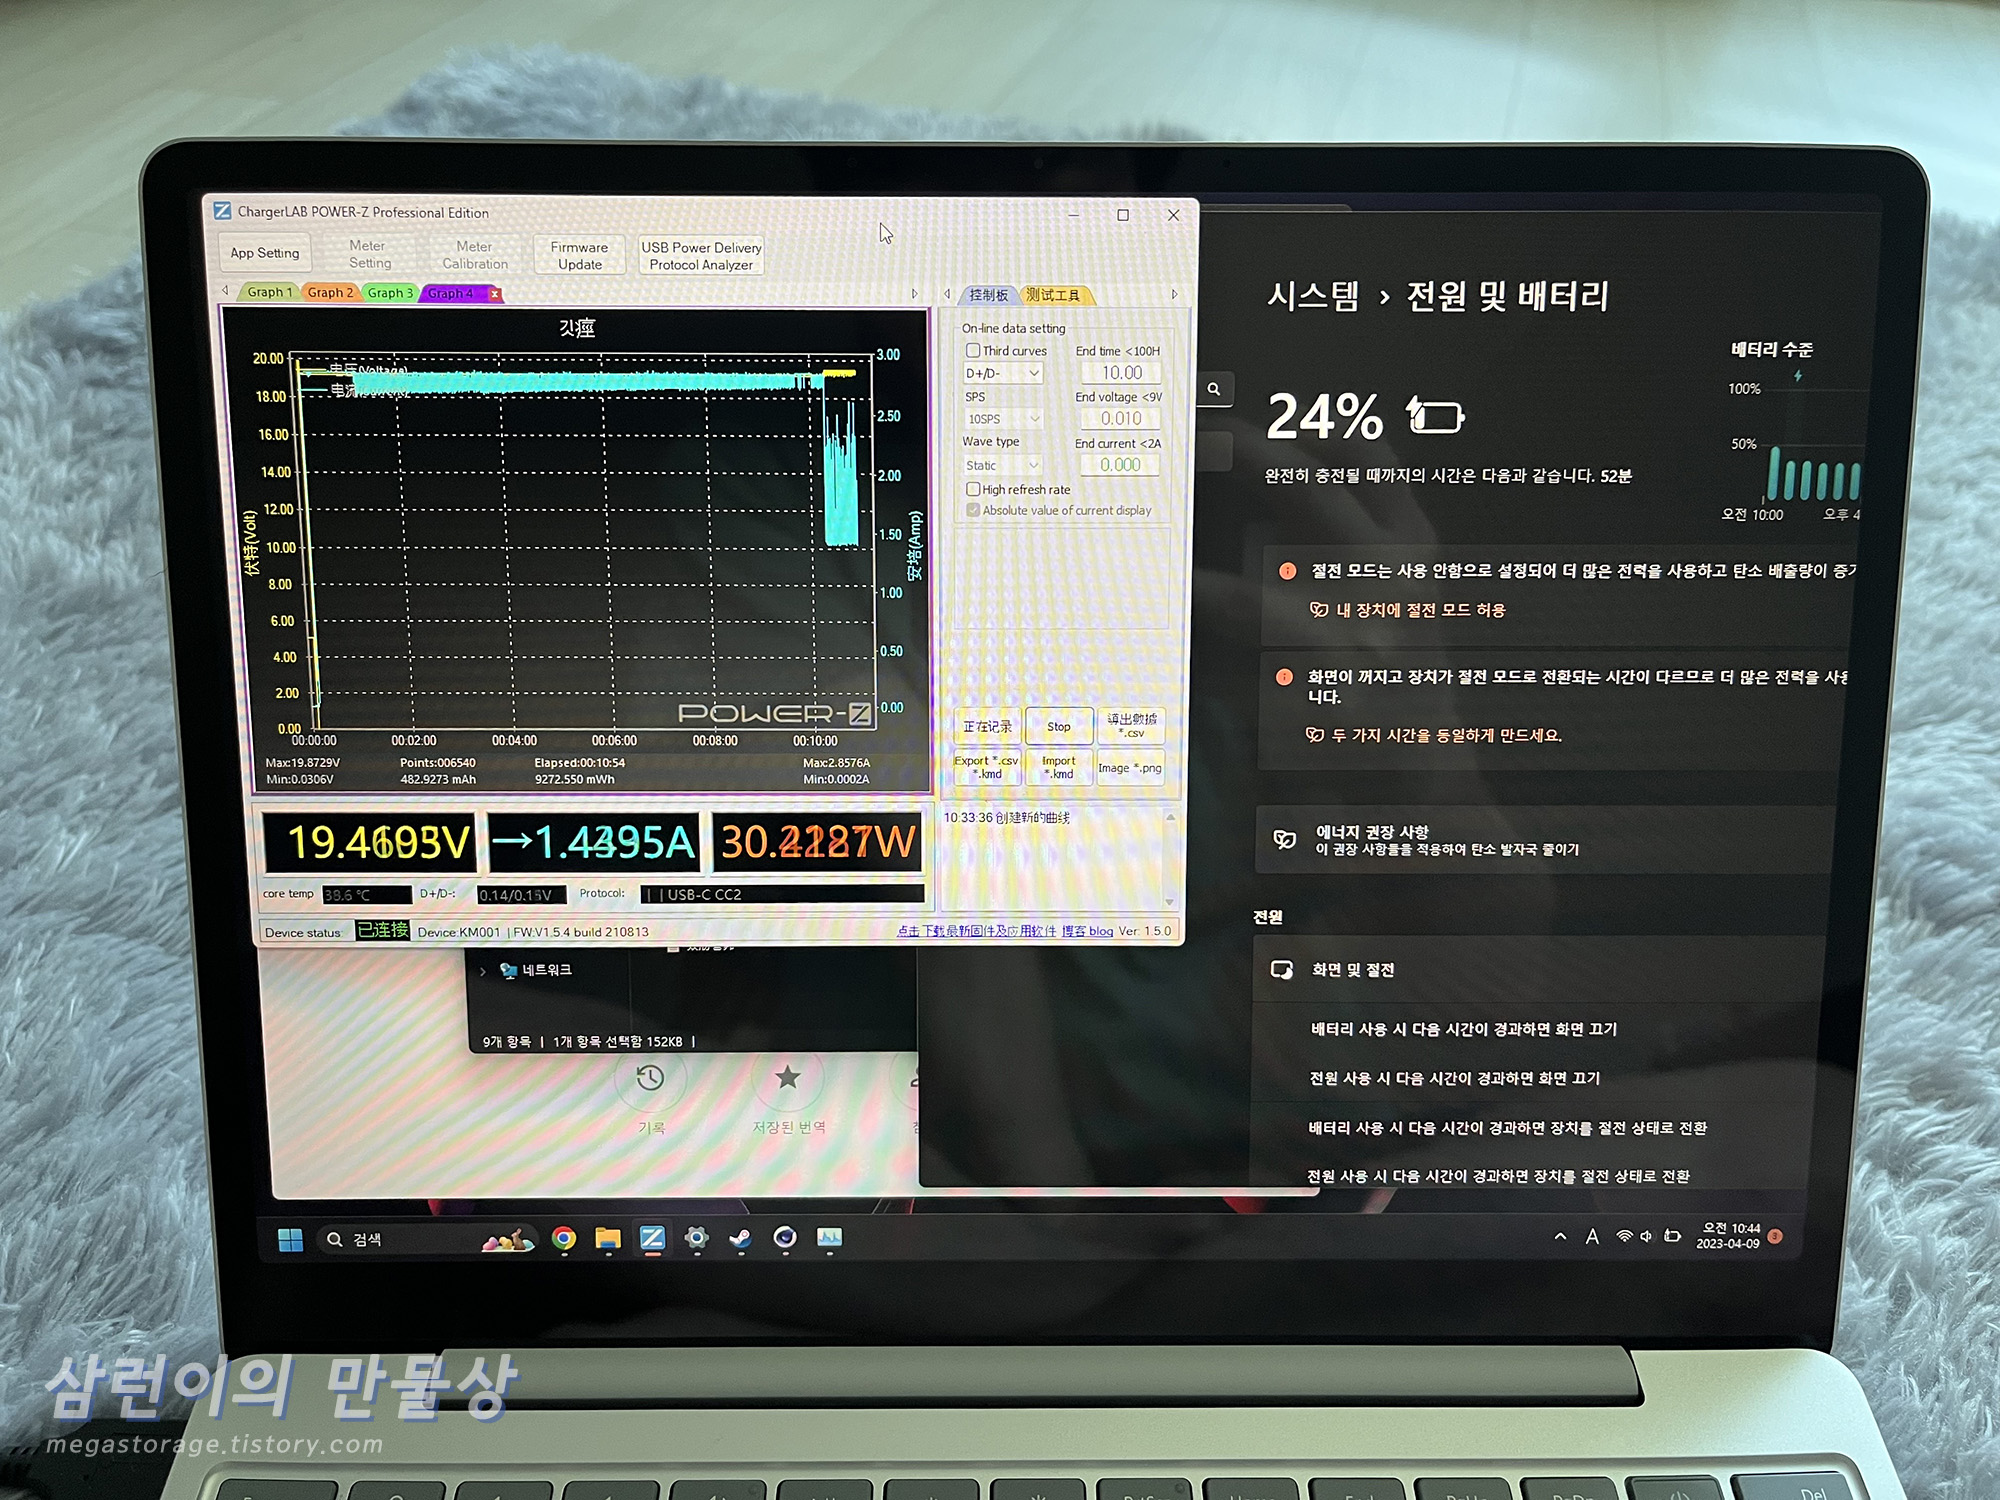Open the SPS 10SPS dropdown
Image resolution: width=2000 pixels, height=1500 pixels.
1003,419
